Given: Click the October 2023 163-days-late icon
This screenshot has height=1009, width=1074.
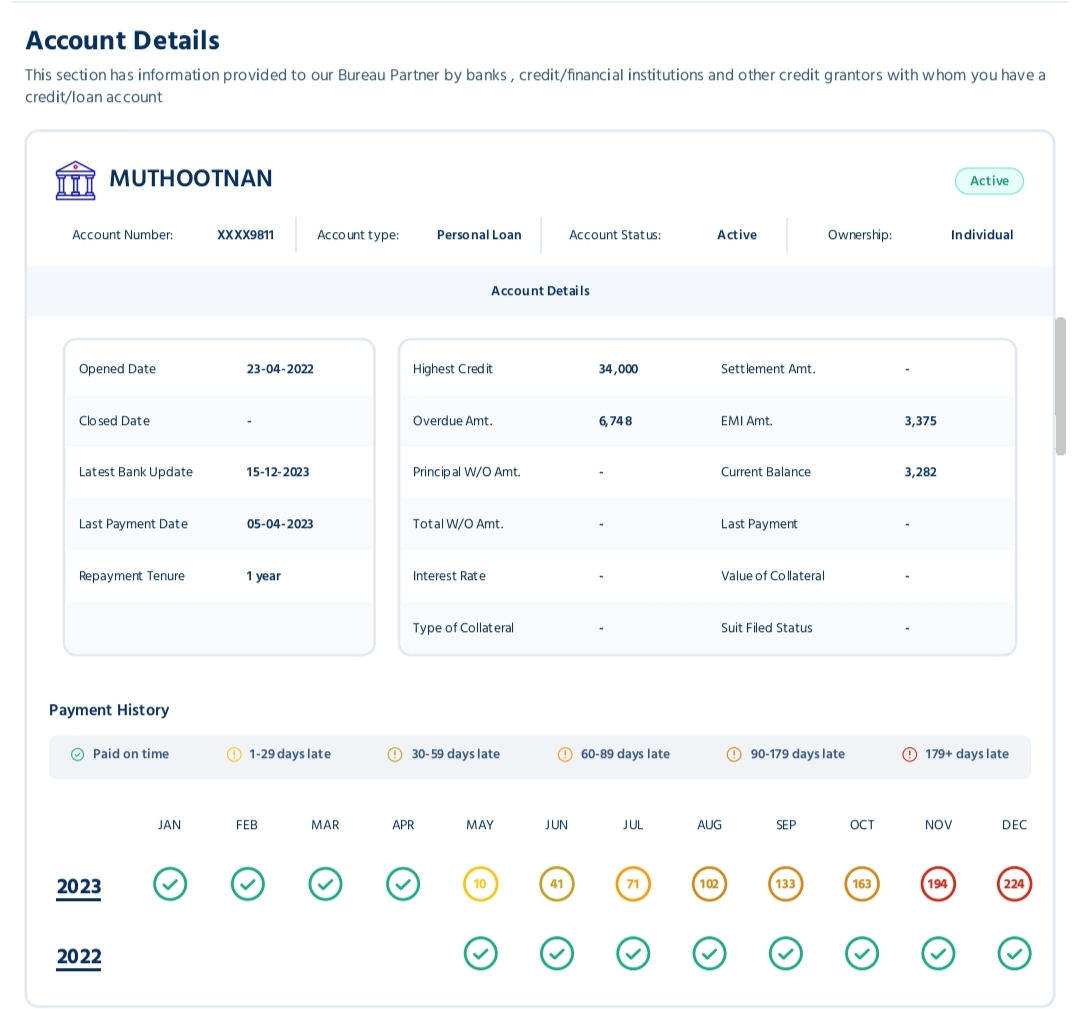Looking at the screenshot, I should pyautogui.click(x=861, y=884).
